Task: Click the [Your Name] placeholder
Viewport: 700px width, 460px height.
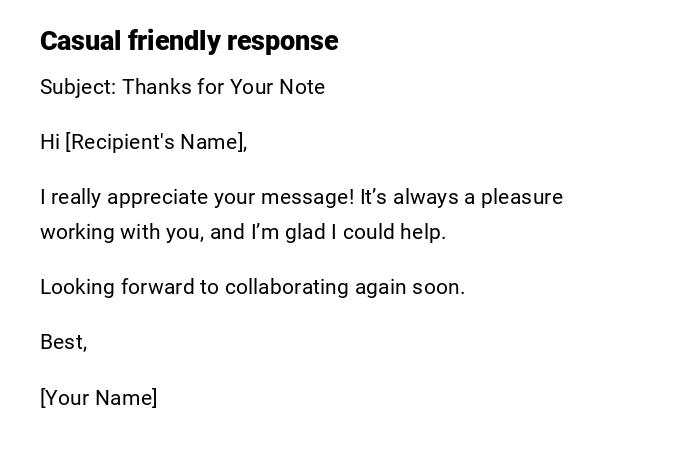Action: pos(99,398)
